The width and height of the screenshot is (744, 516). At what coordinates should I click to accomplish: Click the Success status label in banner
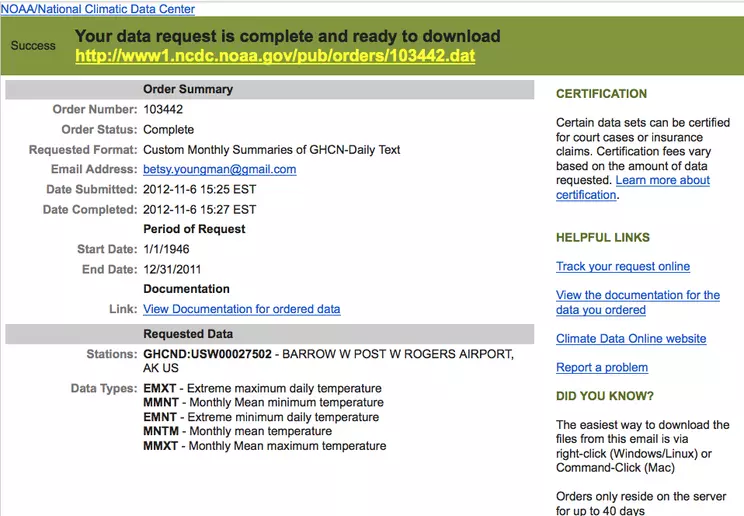[33, 46]
